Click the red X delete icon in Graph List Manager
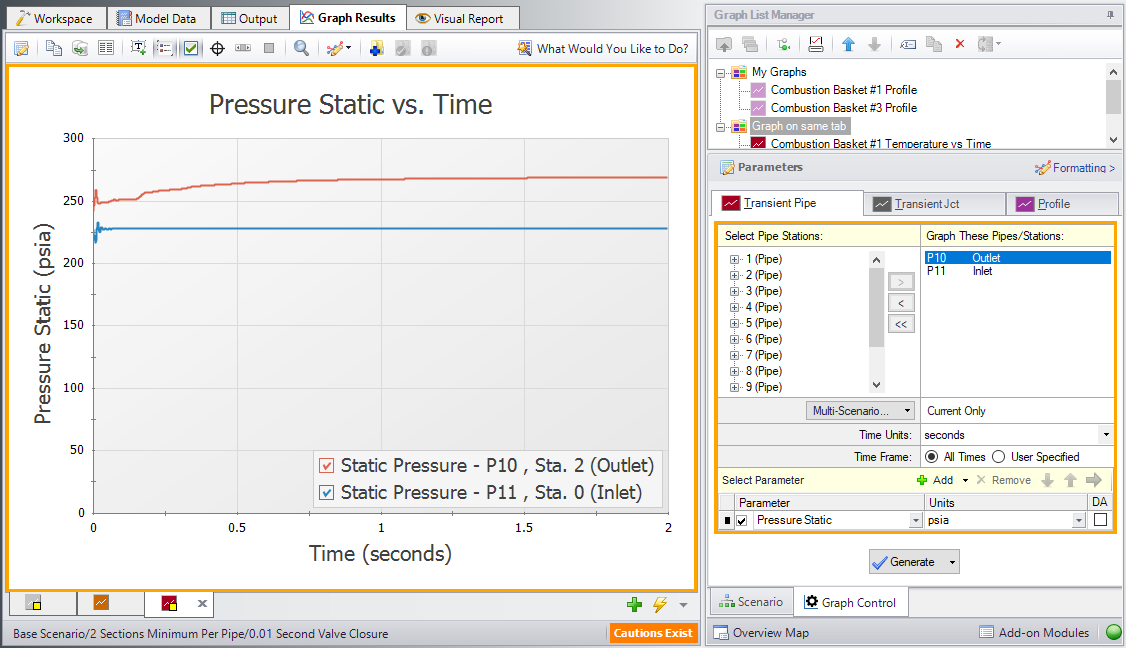The image size is (1126, 648). [x=960, y=44]
